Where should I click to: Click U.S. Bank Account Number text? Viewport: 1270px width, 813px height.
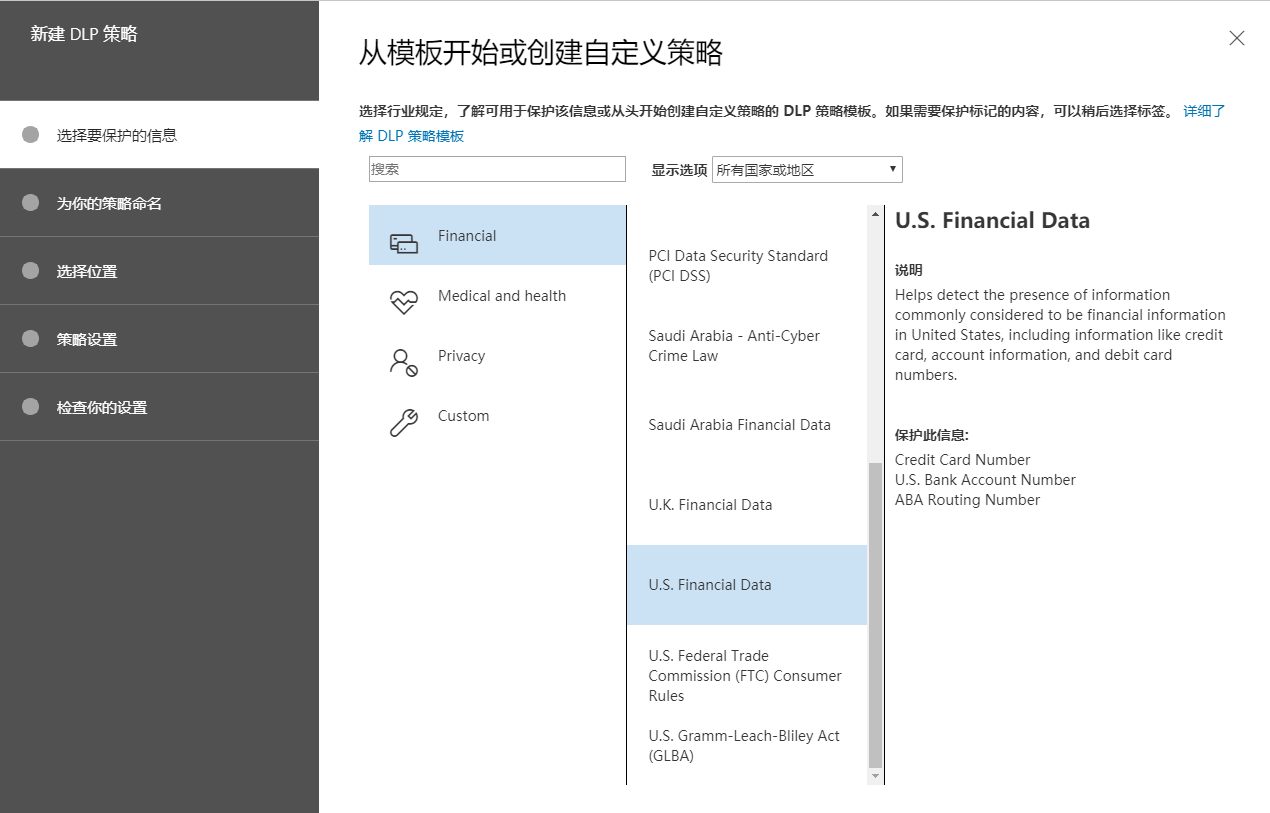pos(985,480)
